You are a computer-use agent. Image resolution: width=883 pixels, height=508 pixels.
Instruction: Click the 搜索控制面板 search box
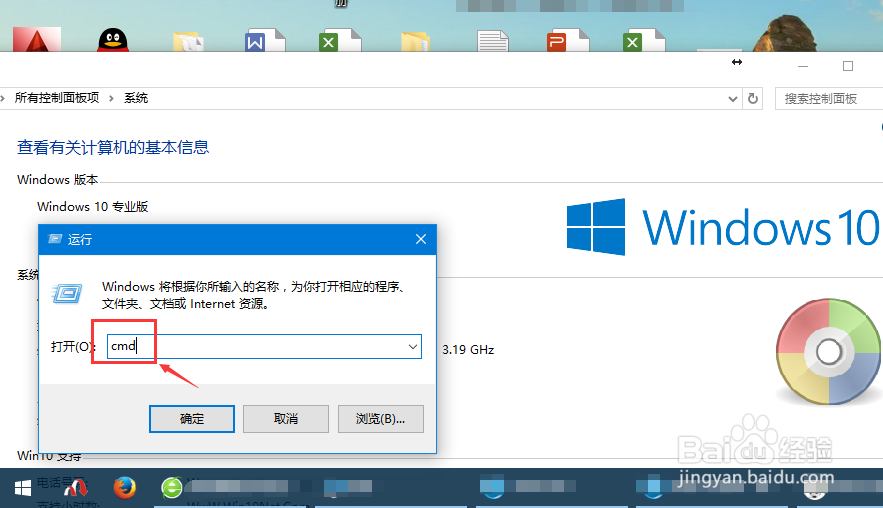click(829, 99)
